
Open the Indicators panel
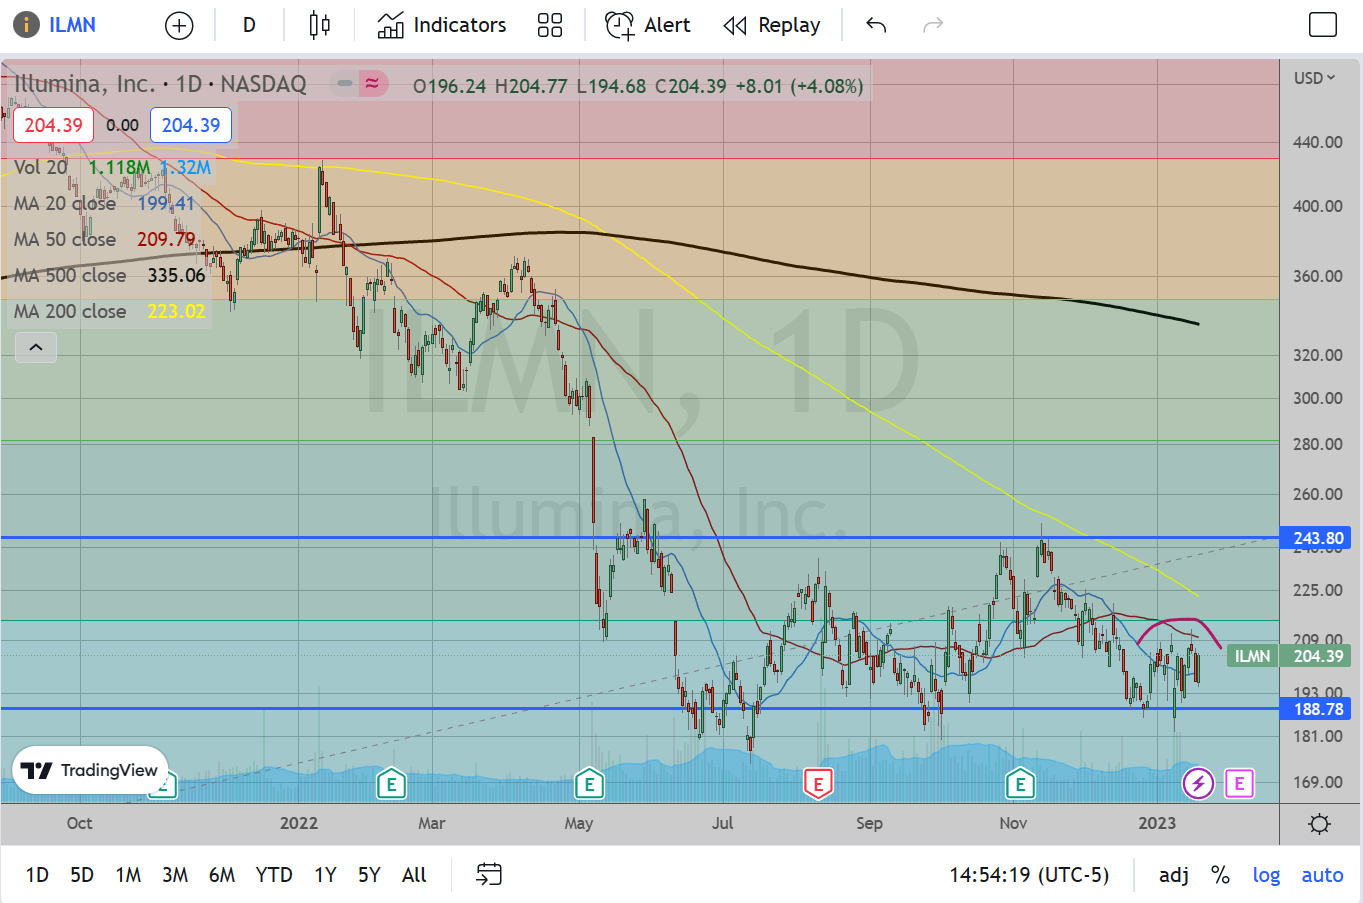click(x=442, y=26)
